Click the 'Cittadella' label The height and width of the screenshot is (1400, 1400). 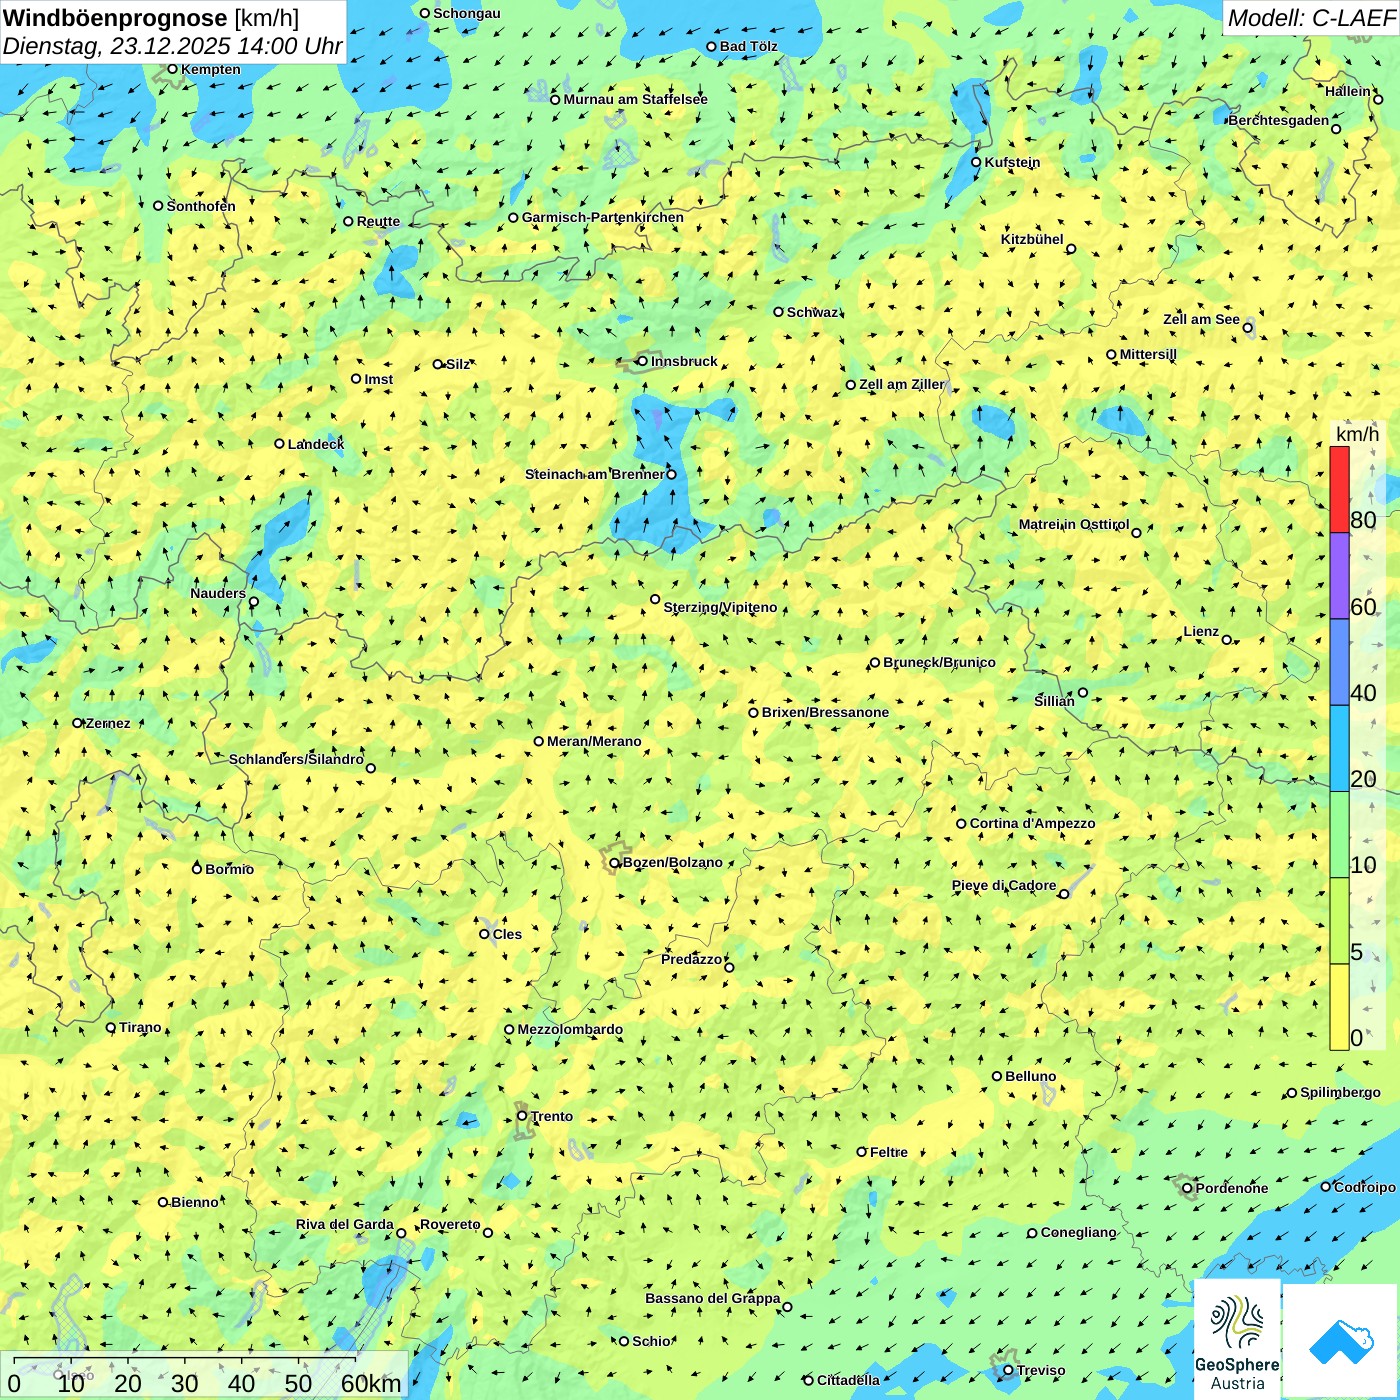pos(848,1380)
